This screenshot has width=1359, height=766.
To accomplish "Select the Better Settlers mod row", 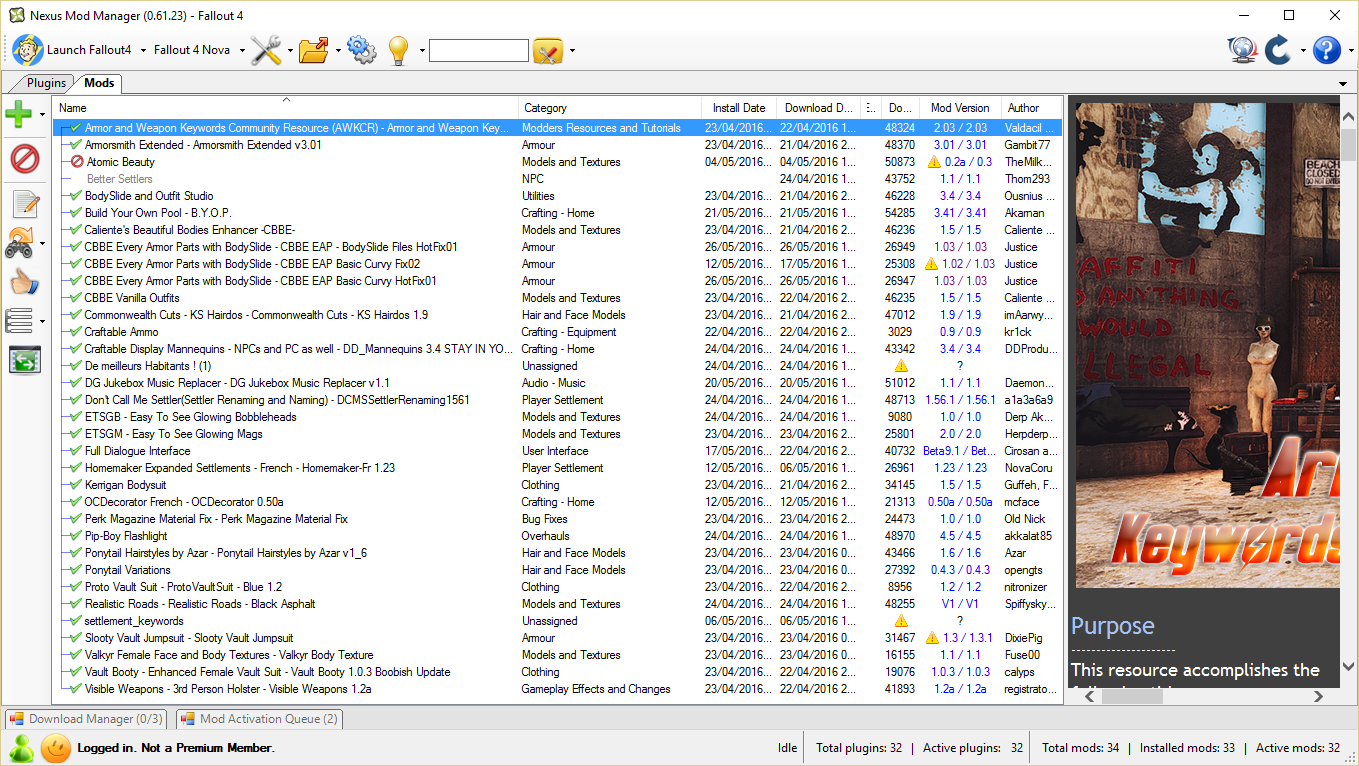I will pos(559,179).
